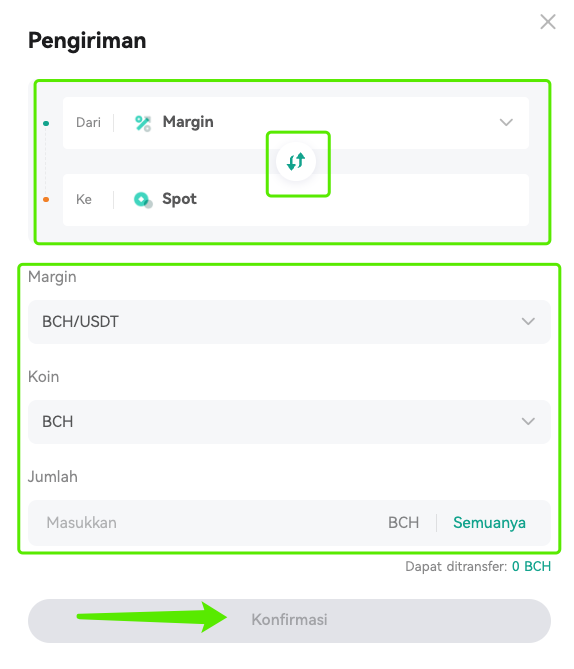The image size is (574, 669).
Task: Click the Masukkan amount input field
Action: point(205,523)
